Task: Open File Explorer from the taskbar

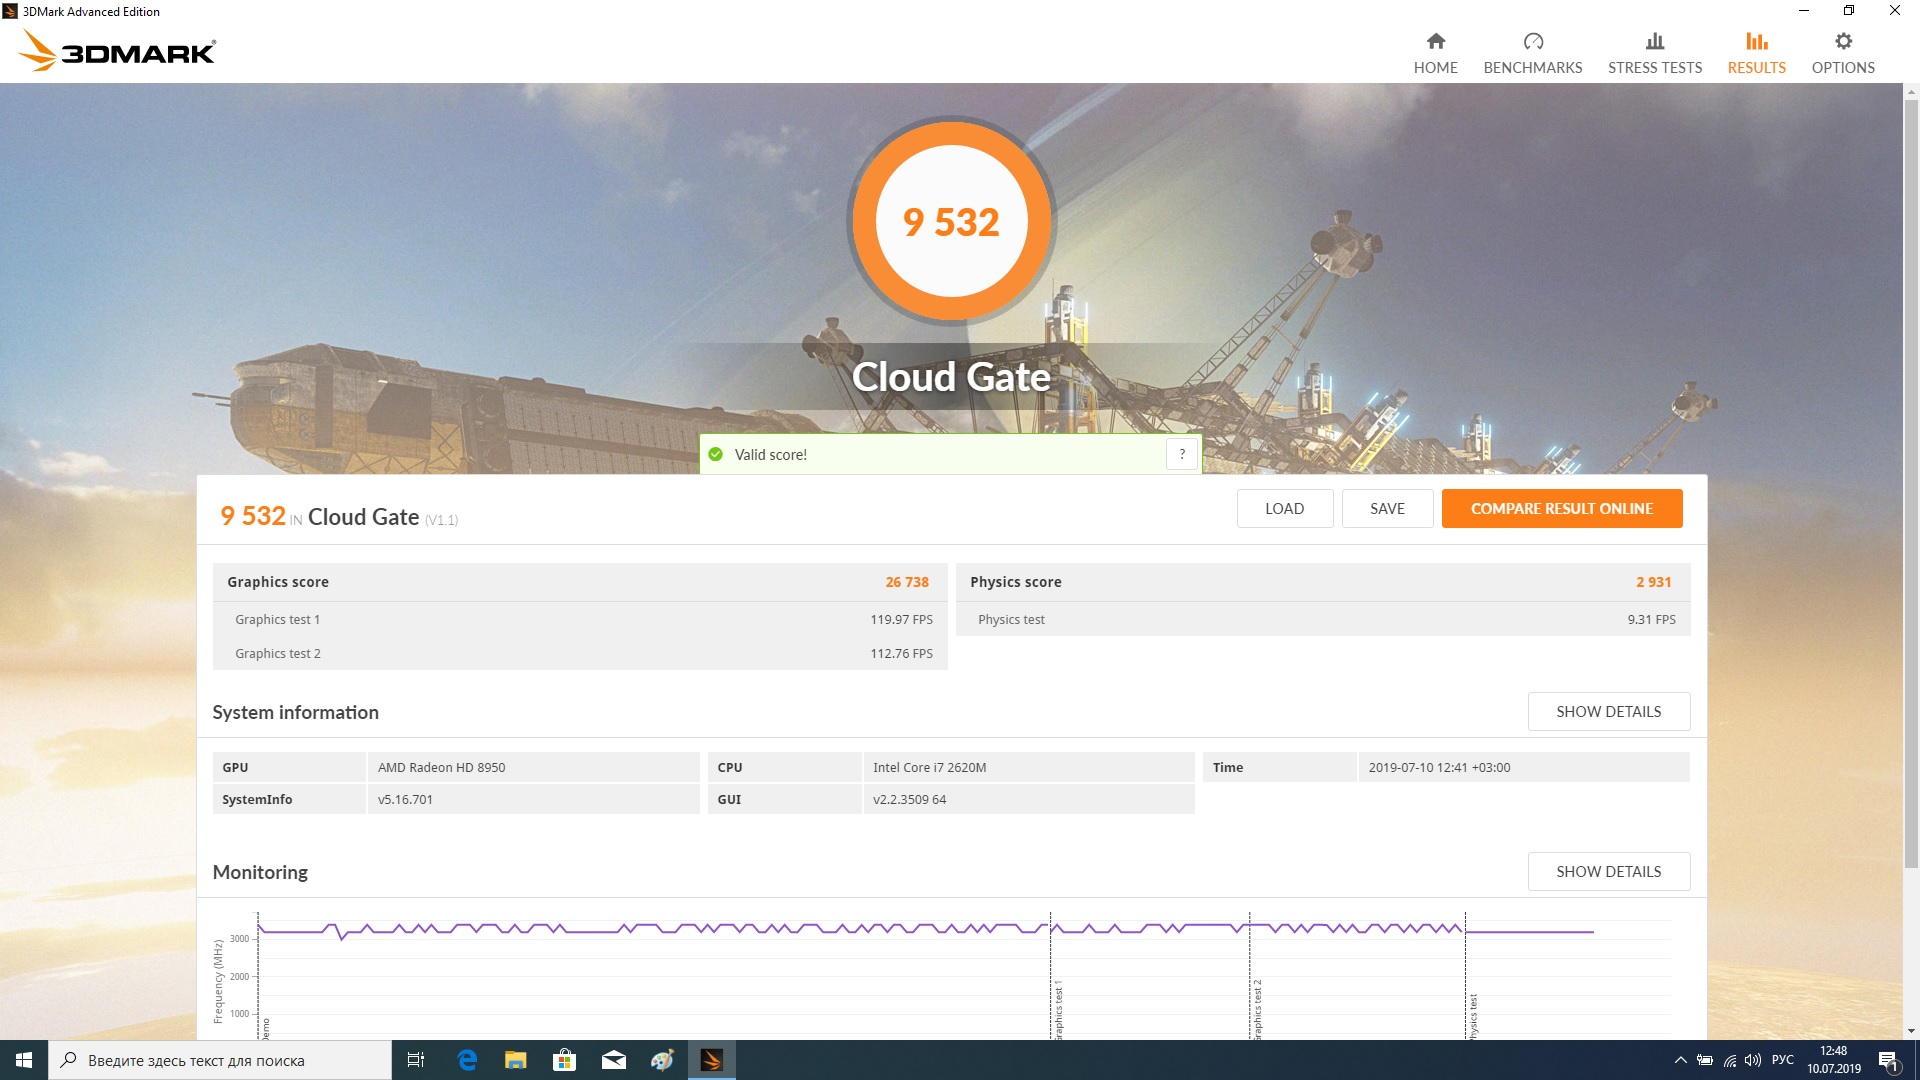Action: [x=515, y=1060]
